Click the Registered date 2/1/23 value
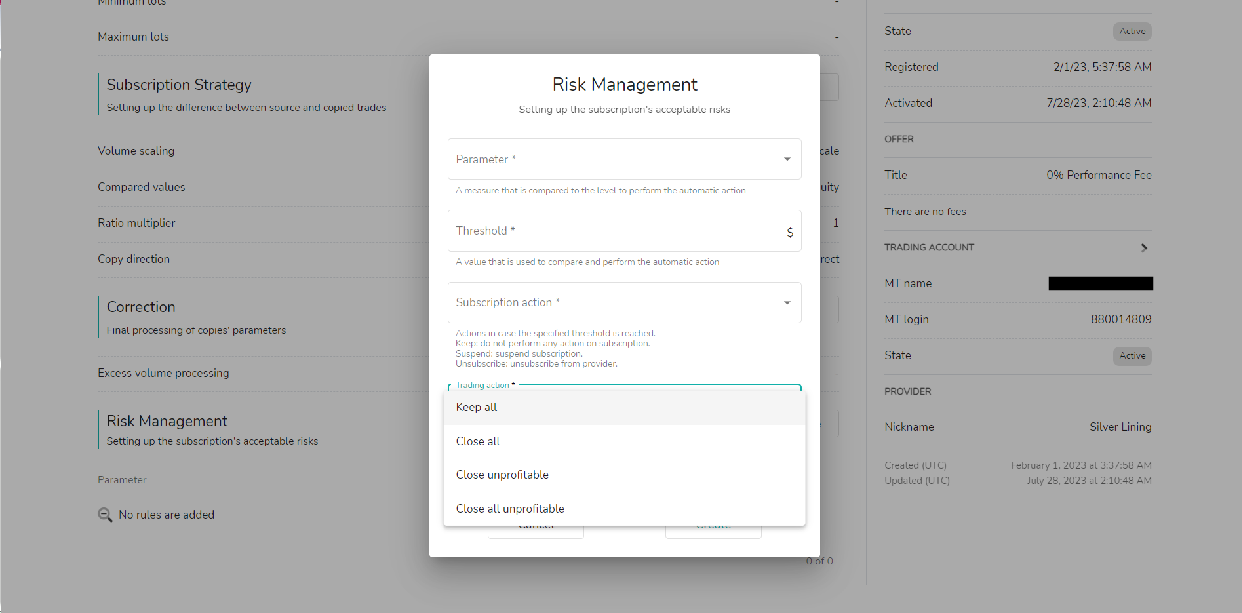This screenshot has height=613, width=1242. tap(1102, 67)
